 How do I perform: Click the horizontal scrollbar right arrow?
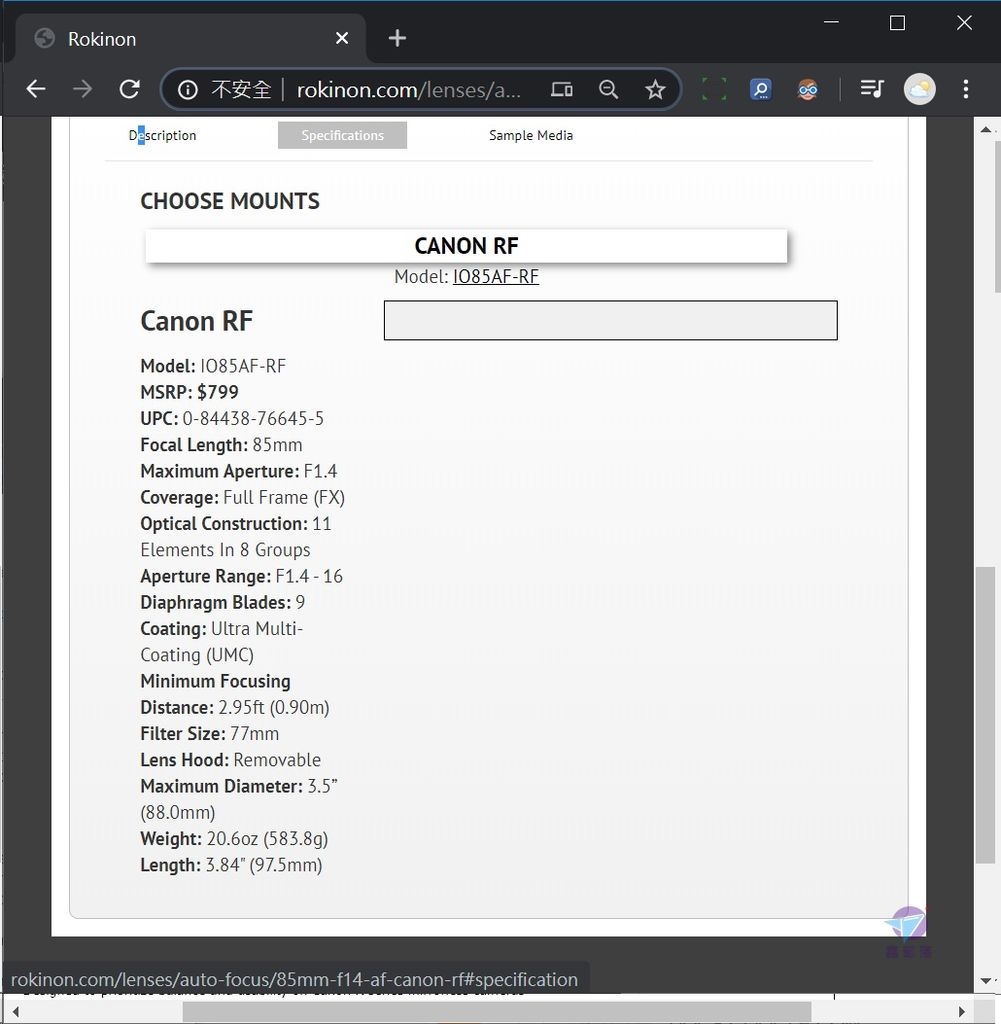click(961, 1012)
